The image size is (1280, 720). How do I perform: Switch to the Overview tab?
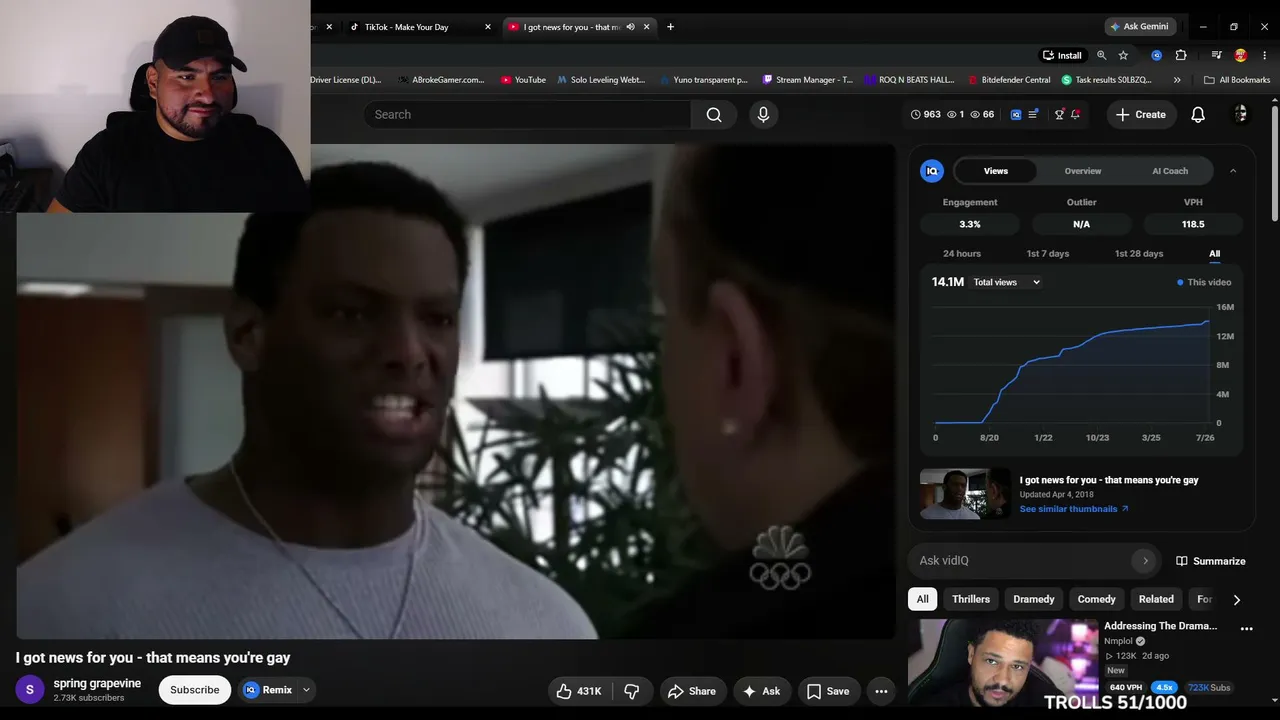click(1083, 171)
